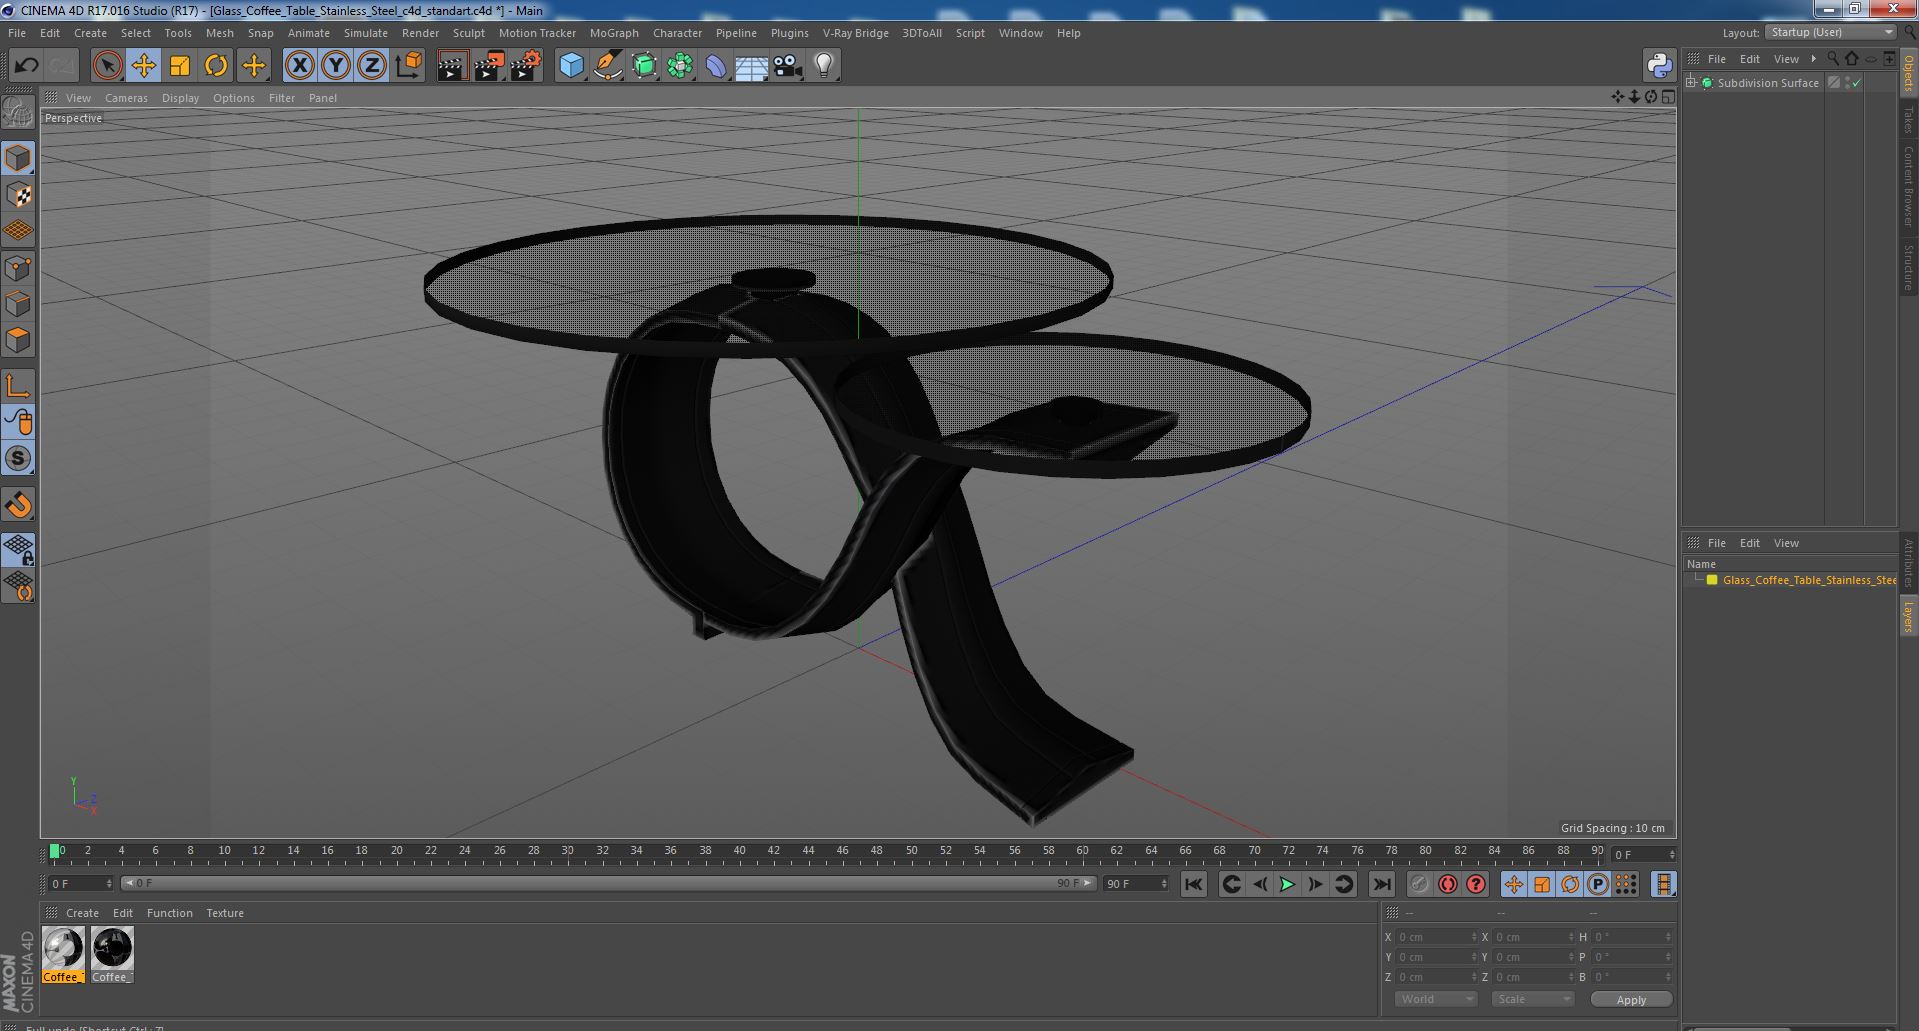Open viewport Cameras menu

(126, 98)
